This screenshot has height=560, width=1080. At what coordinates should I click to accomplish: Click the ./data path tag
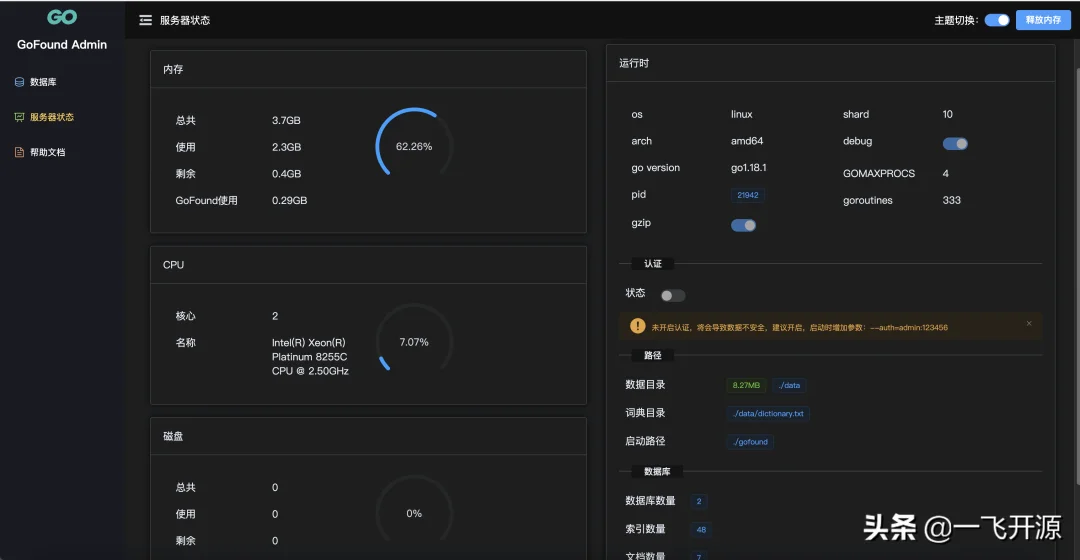[x=789, y=385]
